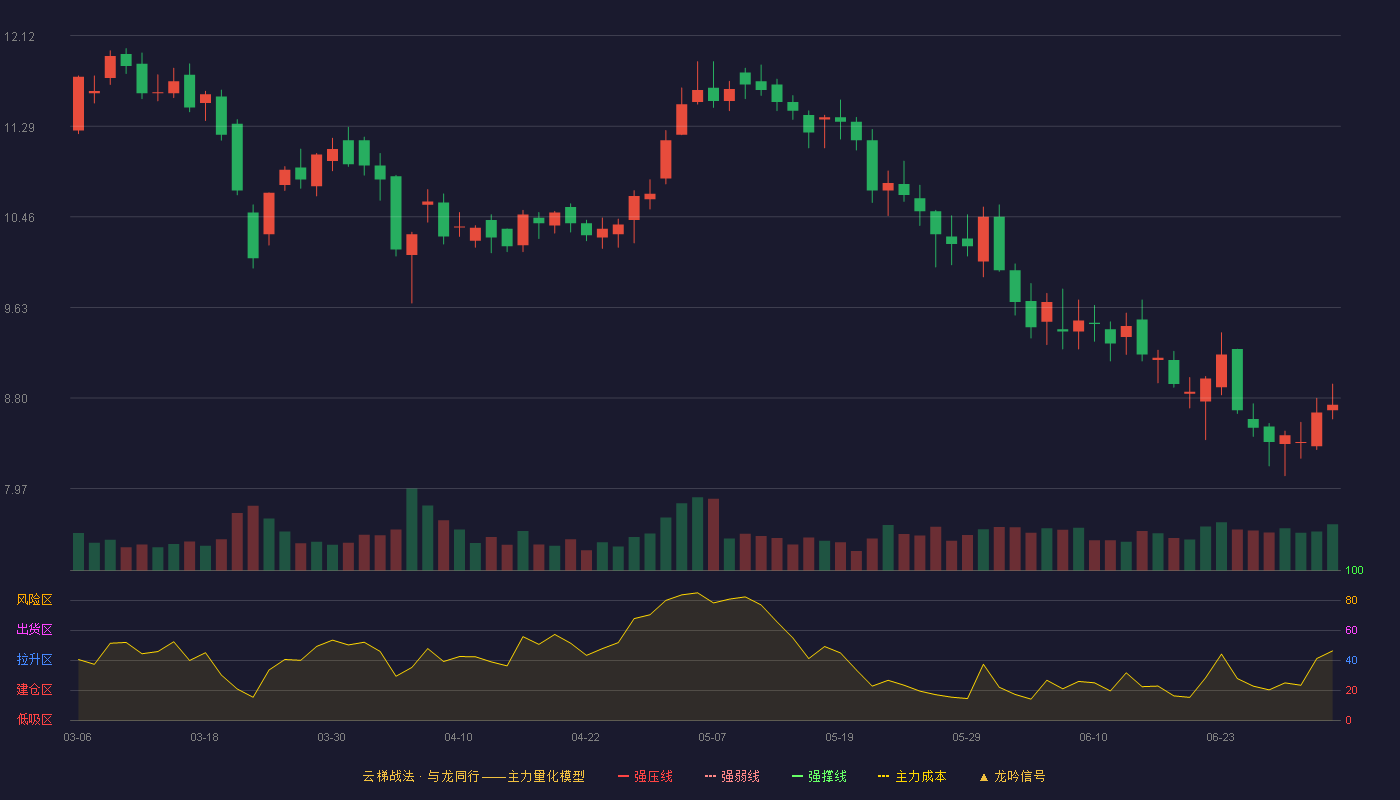The height and width of the screenshot is (800, 1400).
Task: Click the 云梯战法 与龙同行 legend title
Action: pos(474,776)
